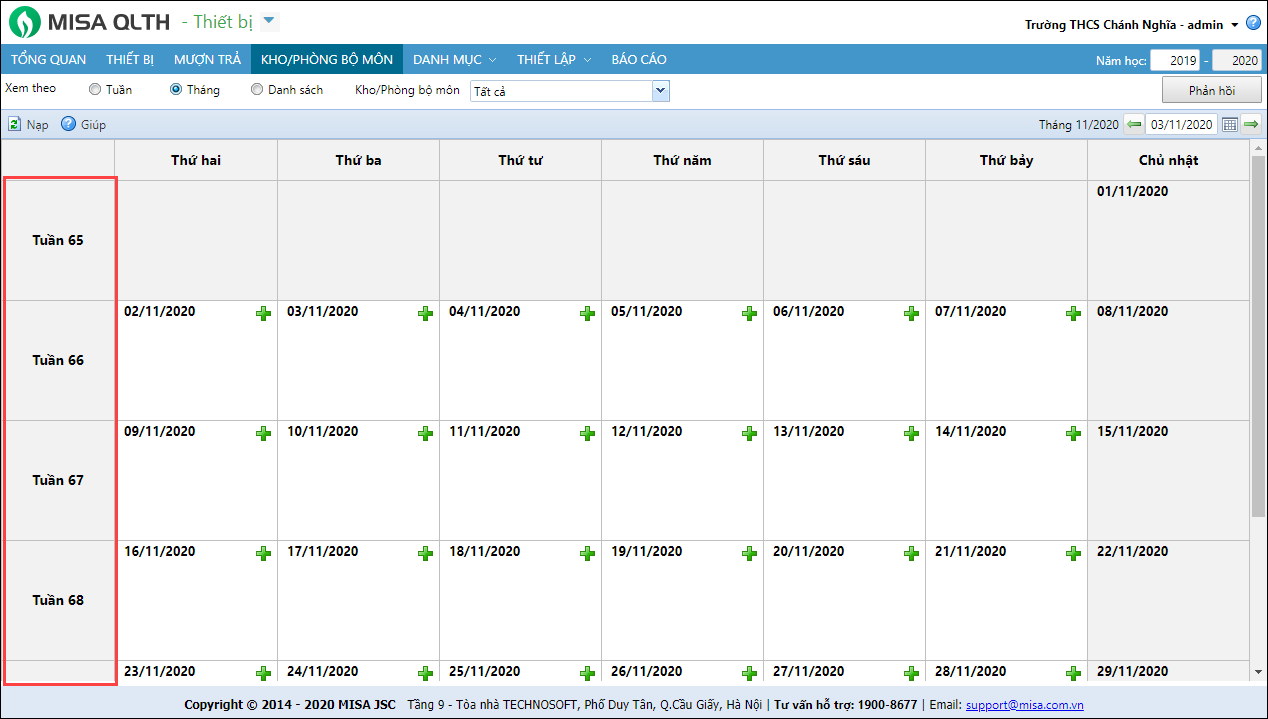Add entry on 04/11/2020 with plus icon
The width and height of the screenshot is (1268, 719).
pos(587,313)
